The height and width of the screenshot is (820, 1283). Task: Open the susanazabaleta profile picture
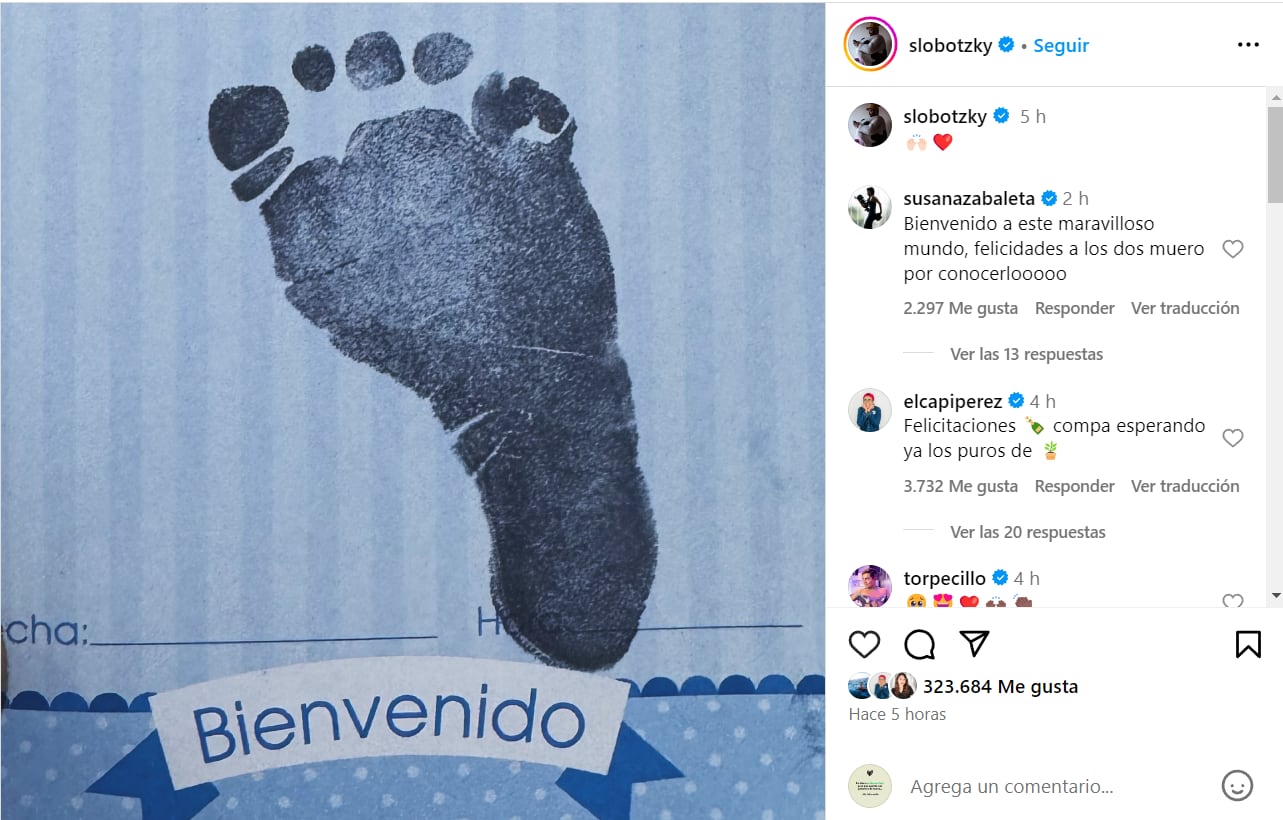(870, 207)
